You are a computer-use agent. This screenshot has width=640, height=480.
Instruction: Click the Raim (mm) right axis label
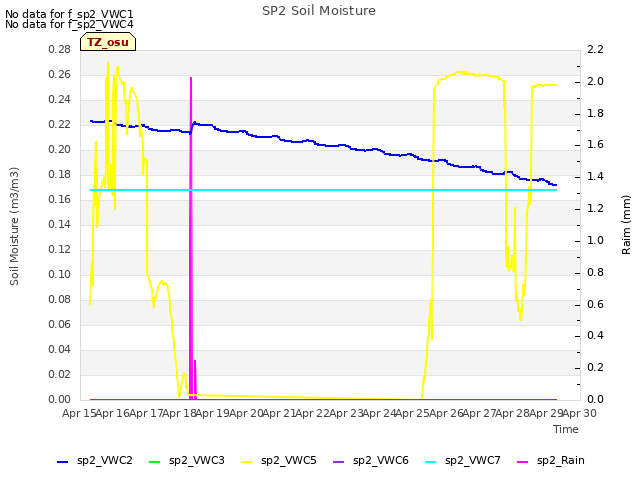click(626, 225)
